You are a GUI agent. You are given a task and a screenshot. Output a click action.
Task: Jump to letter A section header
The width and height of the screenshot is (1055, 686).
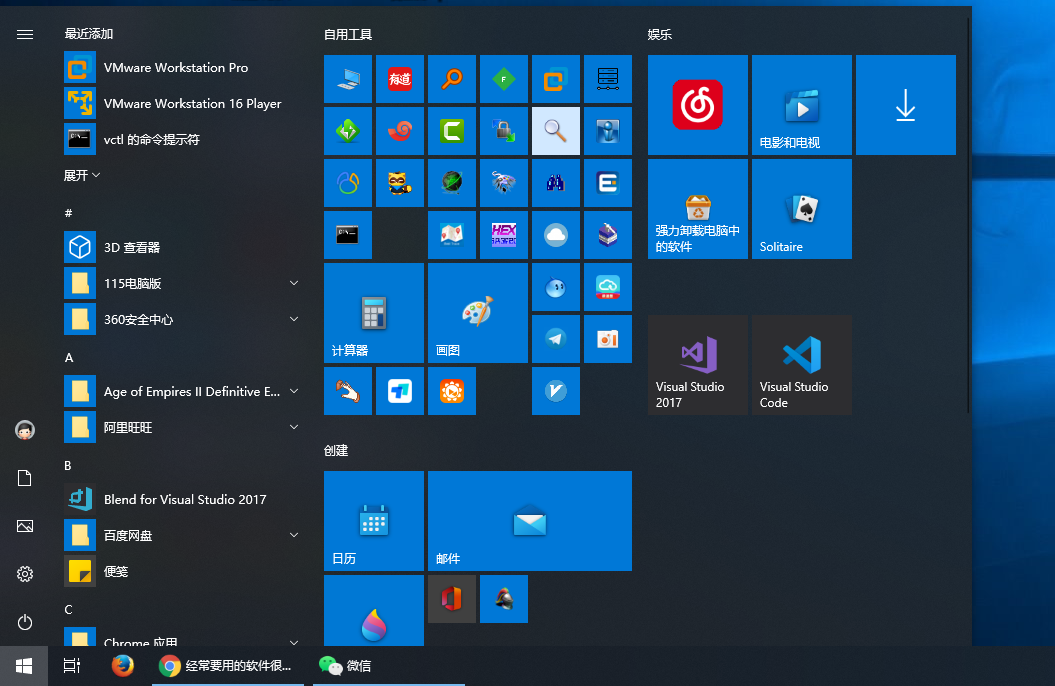pos(69,358)
